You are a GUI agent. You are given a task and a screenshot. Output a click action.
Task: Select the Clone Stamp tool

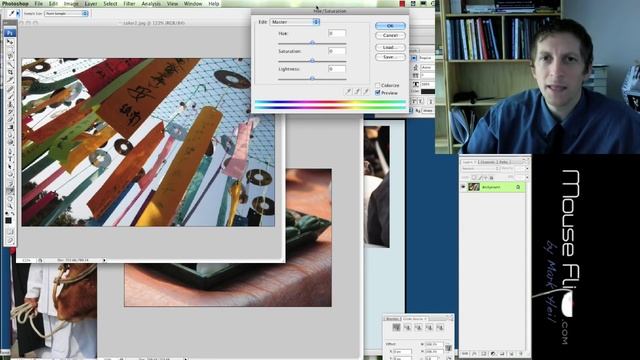click(x=10, y=104)
